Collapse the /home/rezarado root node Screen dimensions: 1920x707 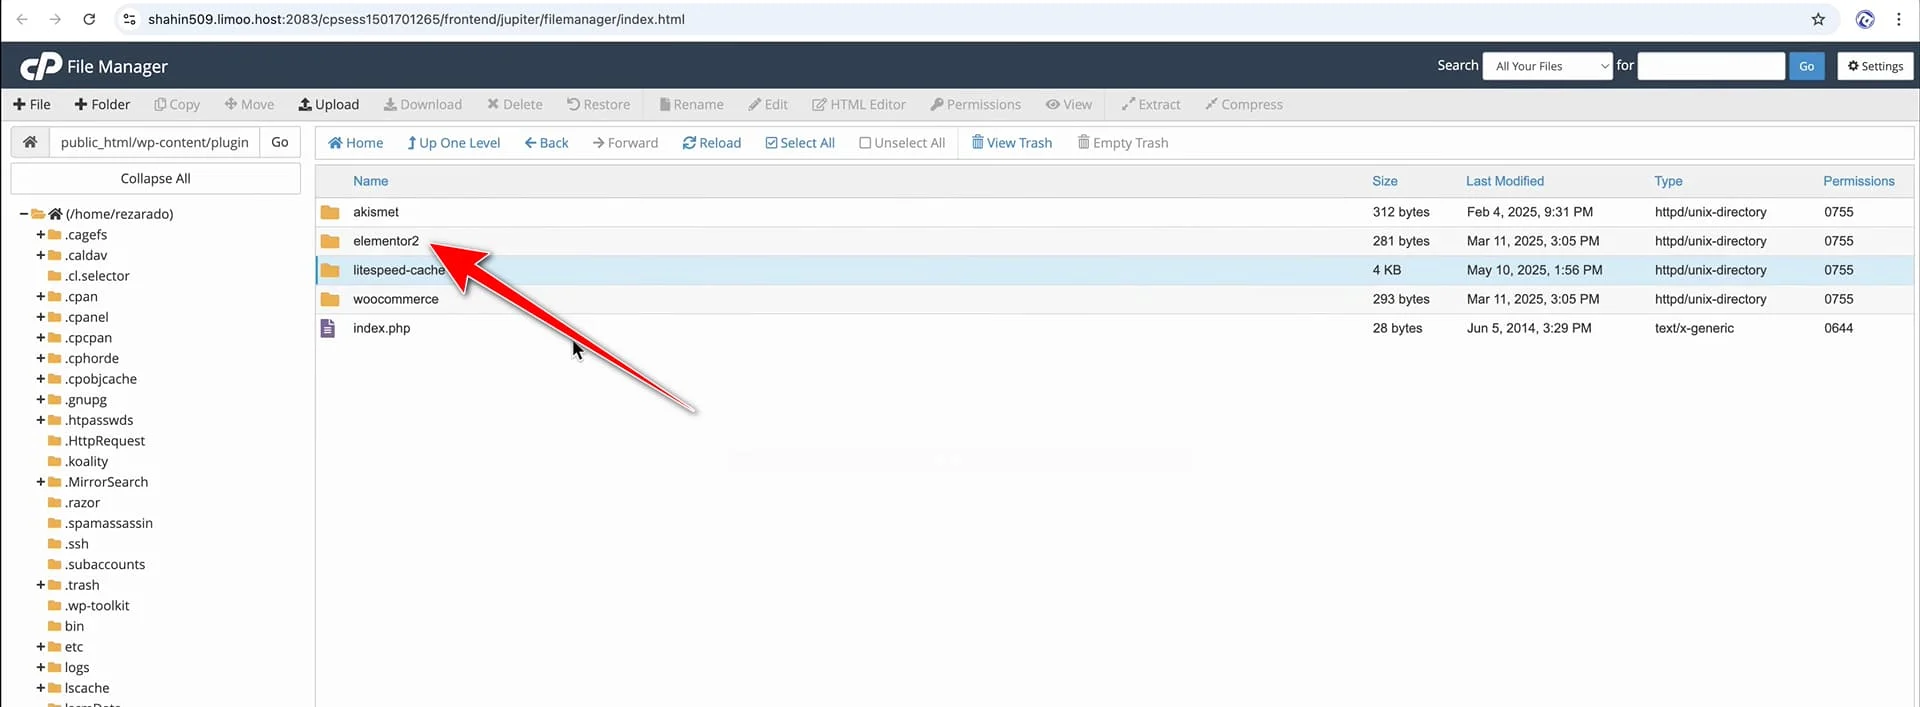pos(23,214)
